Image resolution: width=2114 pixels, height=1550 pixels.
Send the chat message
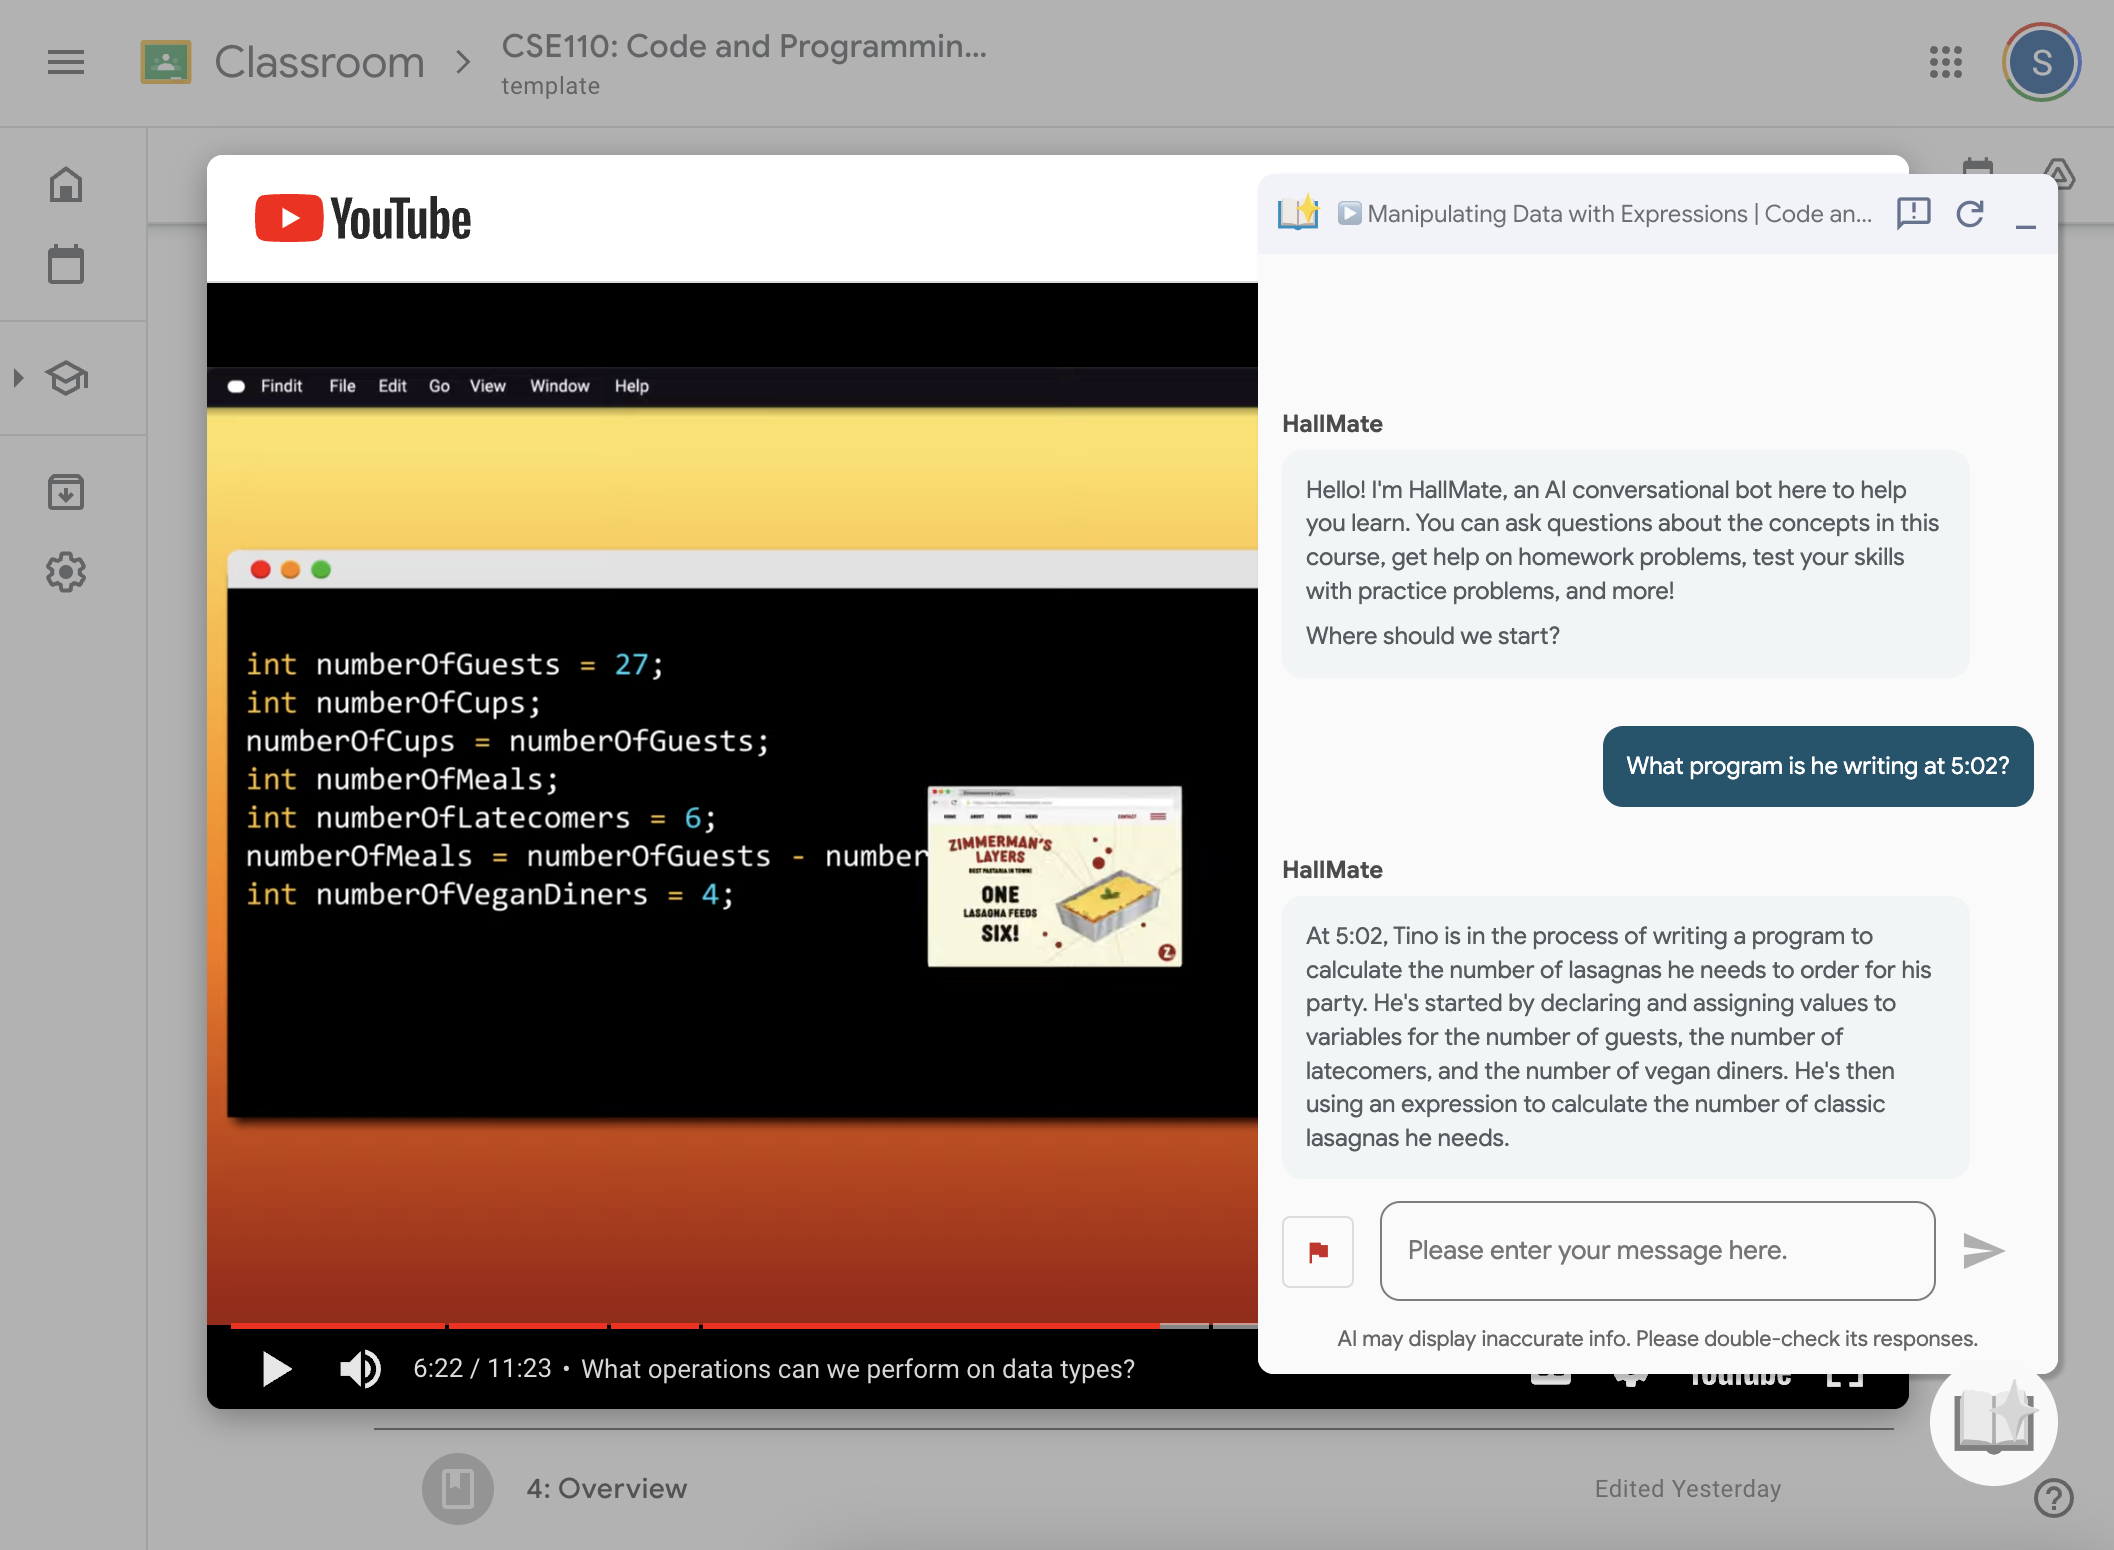1982,1251
